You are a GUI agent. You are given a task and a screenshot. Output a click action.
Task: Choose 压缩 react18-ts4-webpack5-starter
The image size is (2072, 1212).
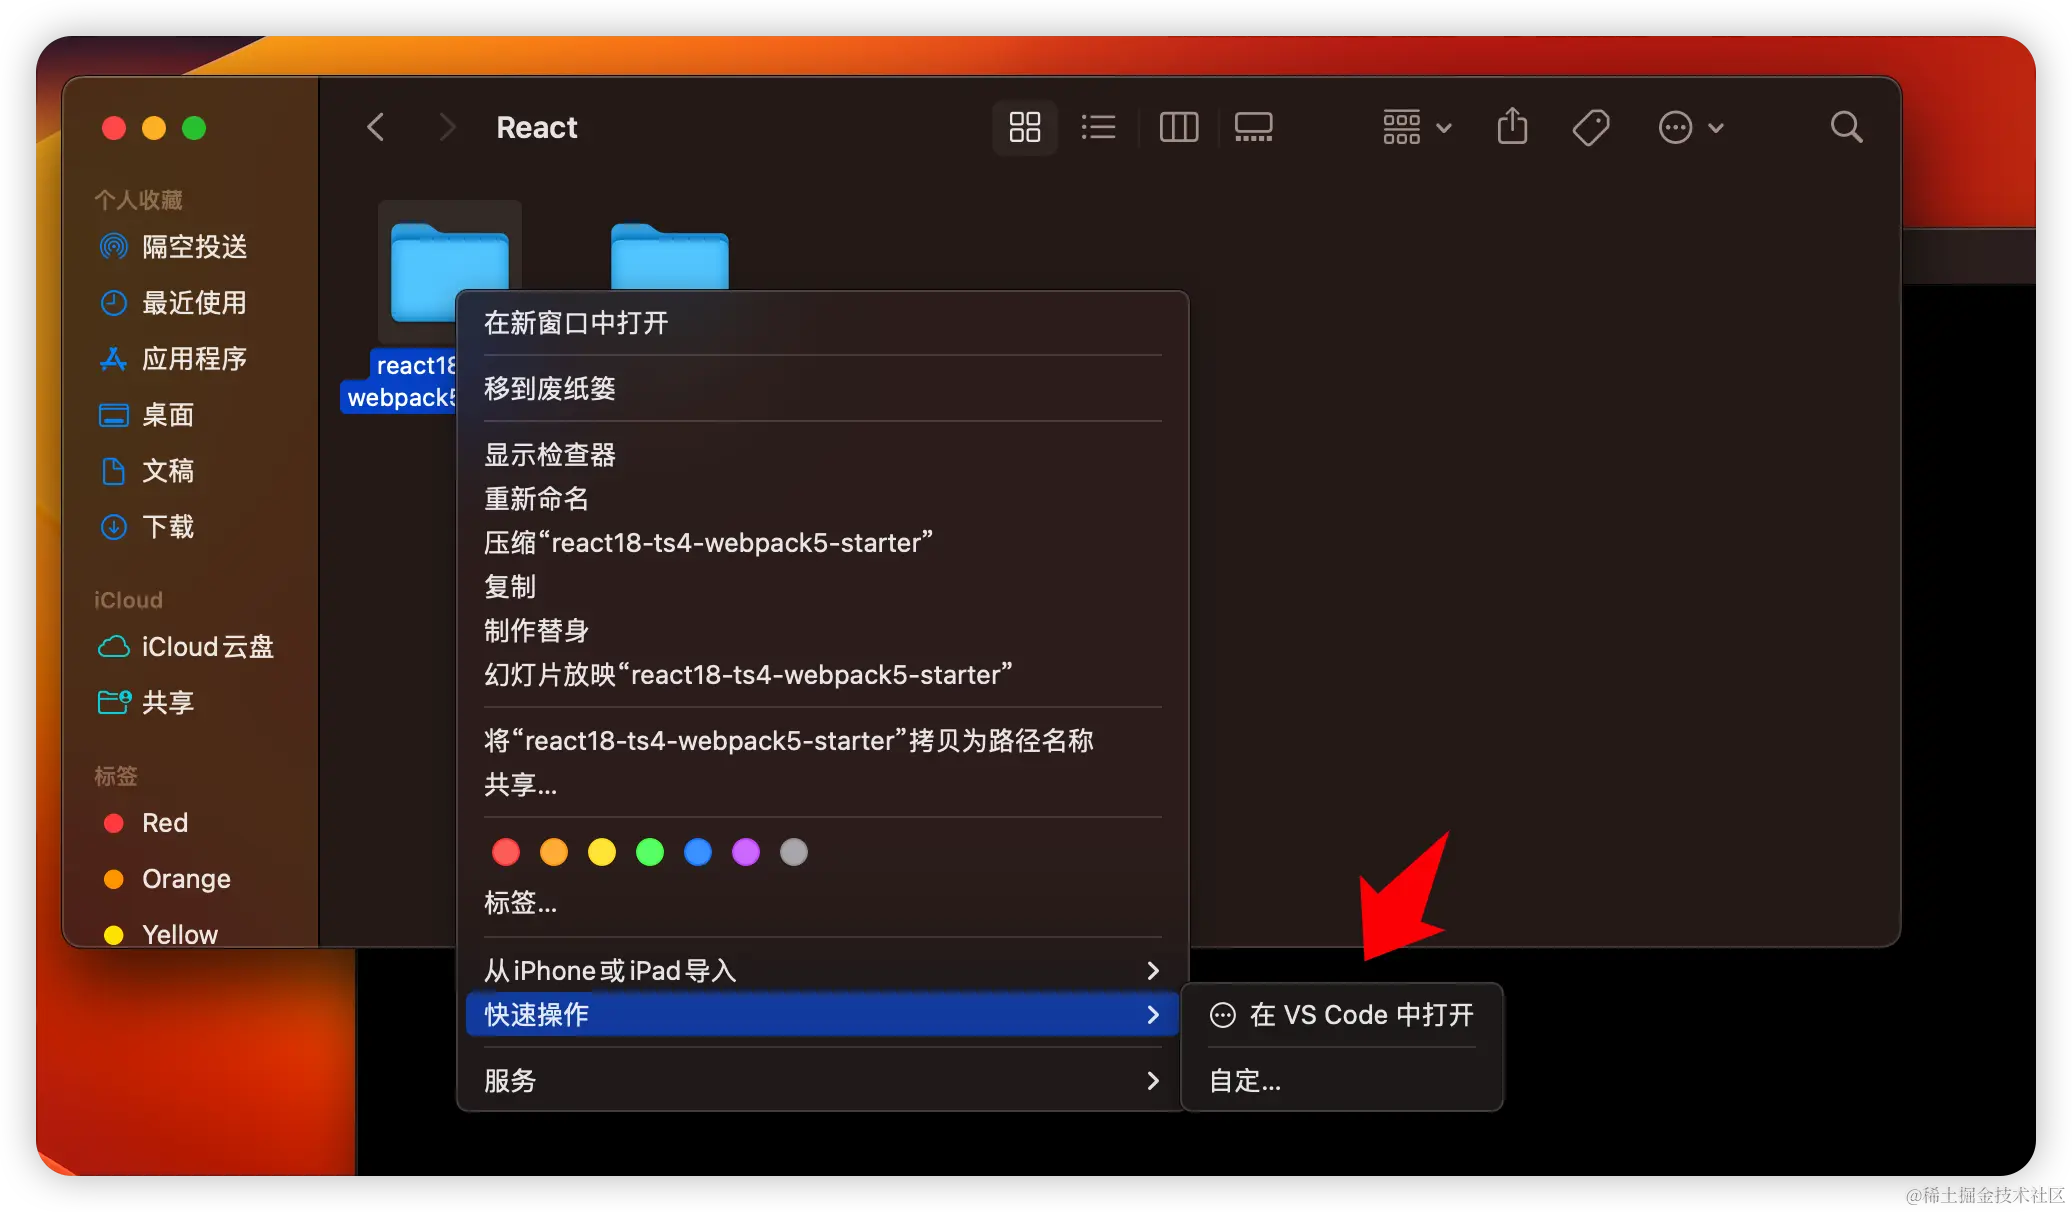[822, 542]
